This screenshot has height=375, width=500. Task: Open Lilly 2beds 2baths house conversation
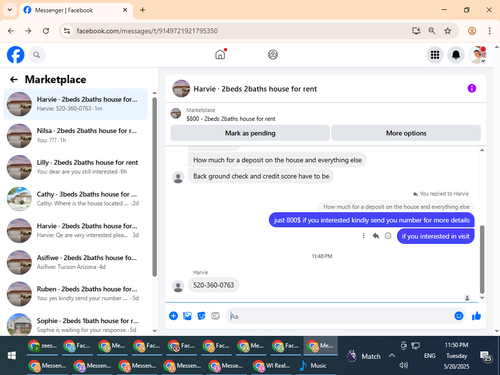click(x=75, y=167)
